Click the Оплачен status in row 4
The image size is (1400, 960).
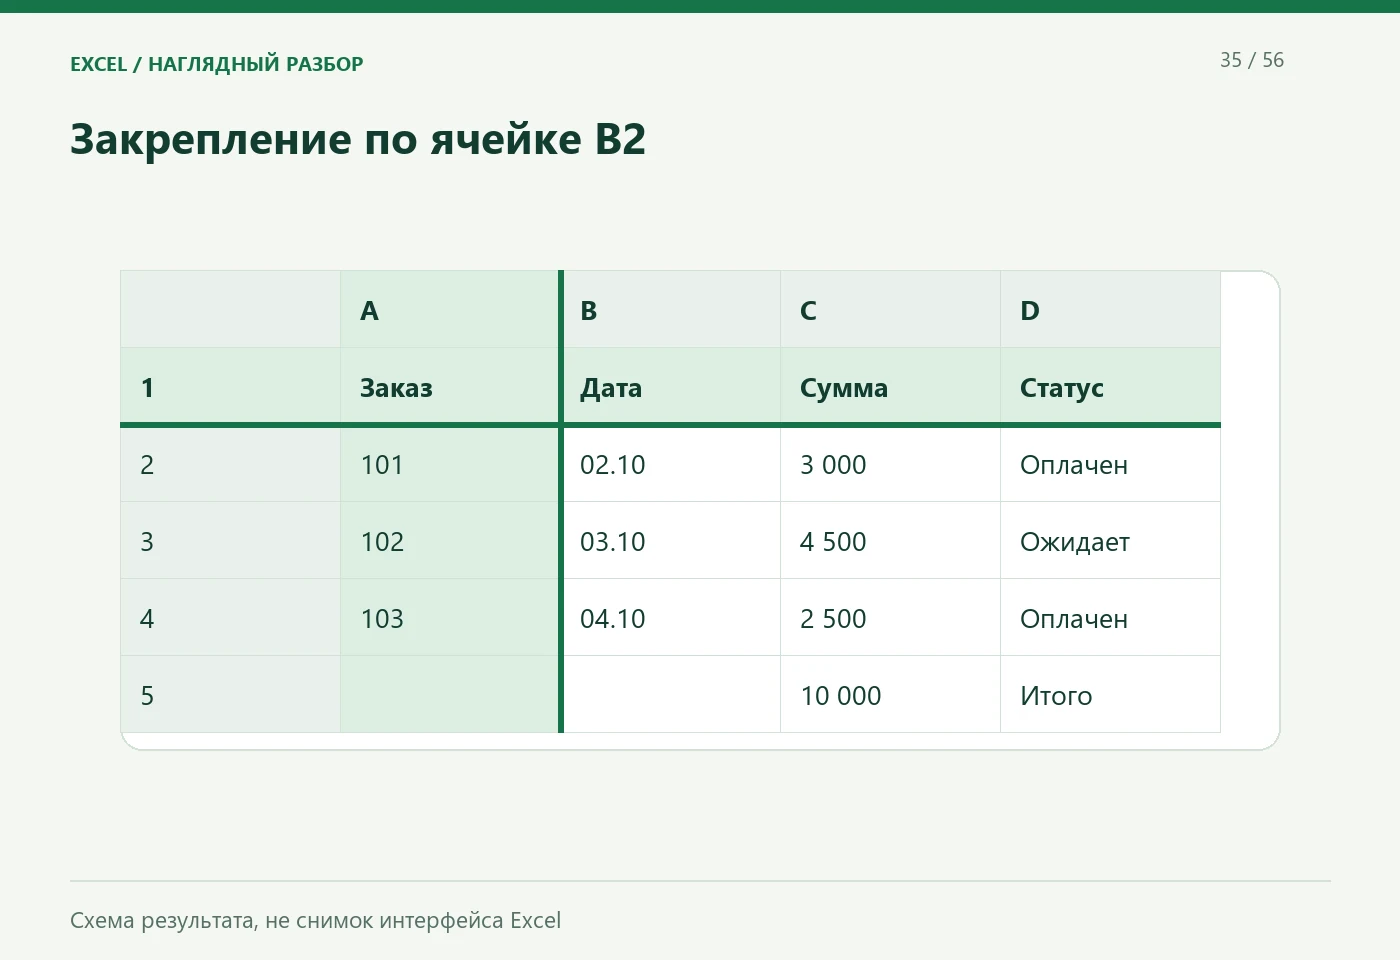pyautogui.click(x=1110, y=618)
